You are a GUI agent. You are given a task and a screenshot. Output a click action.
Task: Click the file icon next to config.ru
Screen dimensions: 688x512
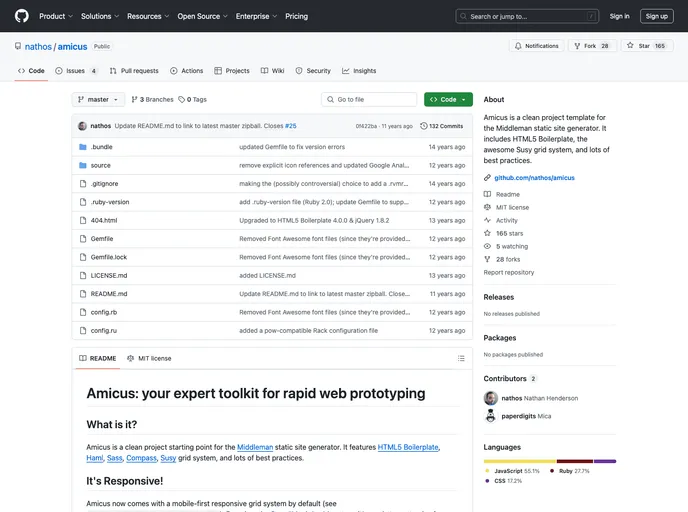tap(82, 330)
